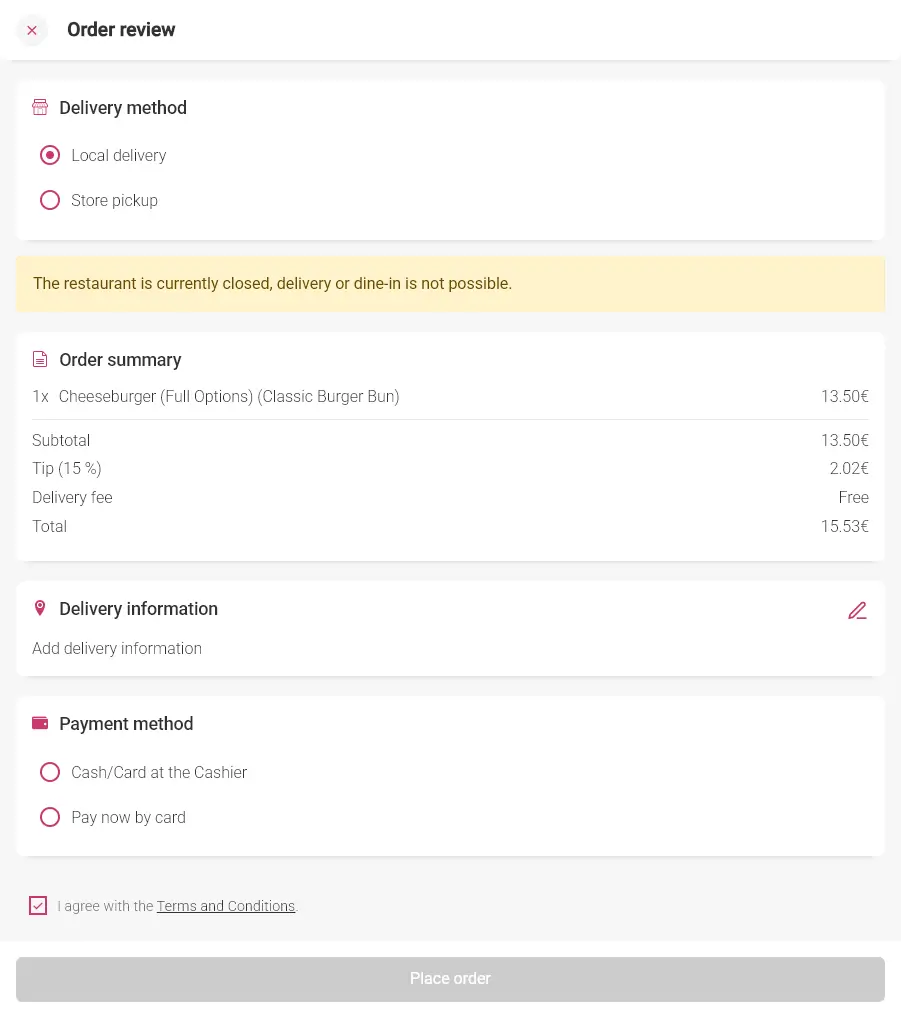The width and height of the screenshot is (901, 1018).
Task: Click the location pin icon beside Delivery information
Action: pos(40,608)
